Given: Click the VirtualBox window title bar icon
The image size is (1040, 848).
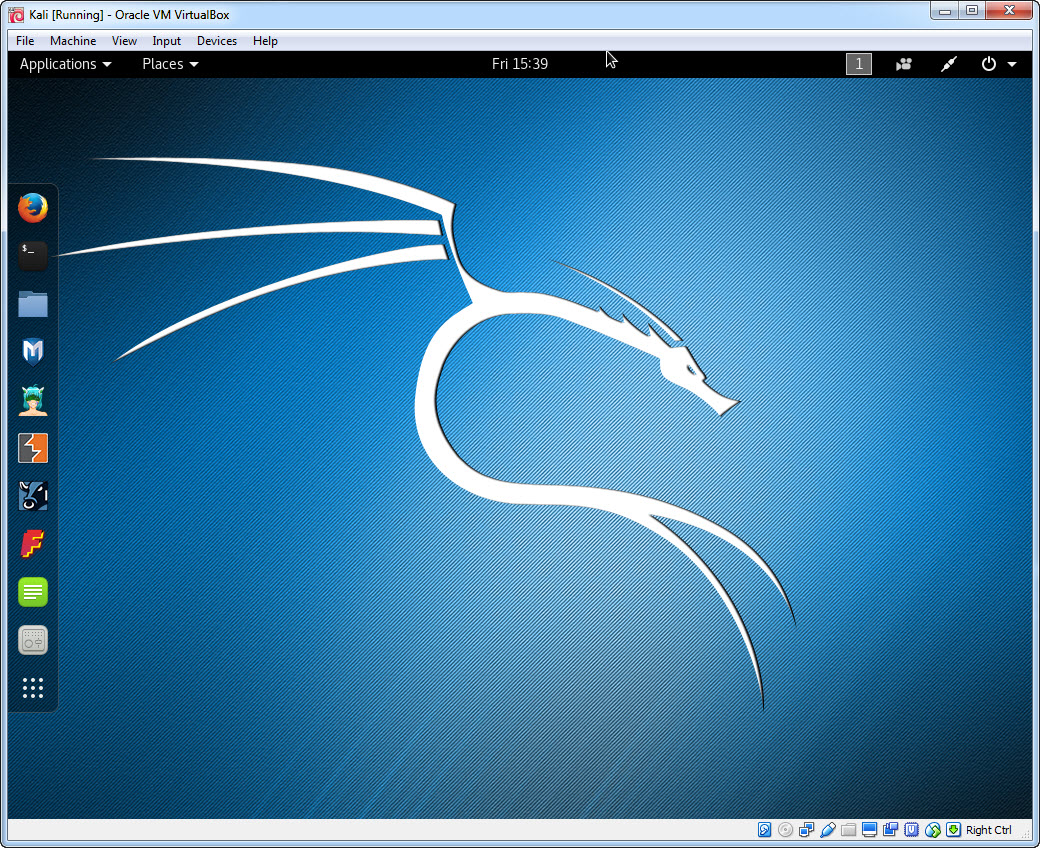Looking at the screenshot, I should pos(17,15).
